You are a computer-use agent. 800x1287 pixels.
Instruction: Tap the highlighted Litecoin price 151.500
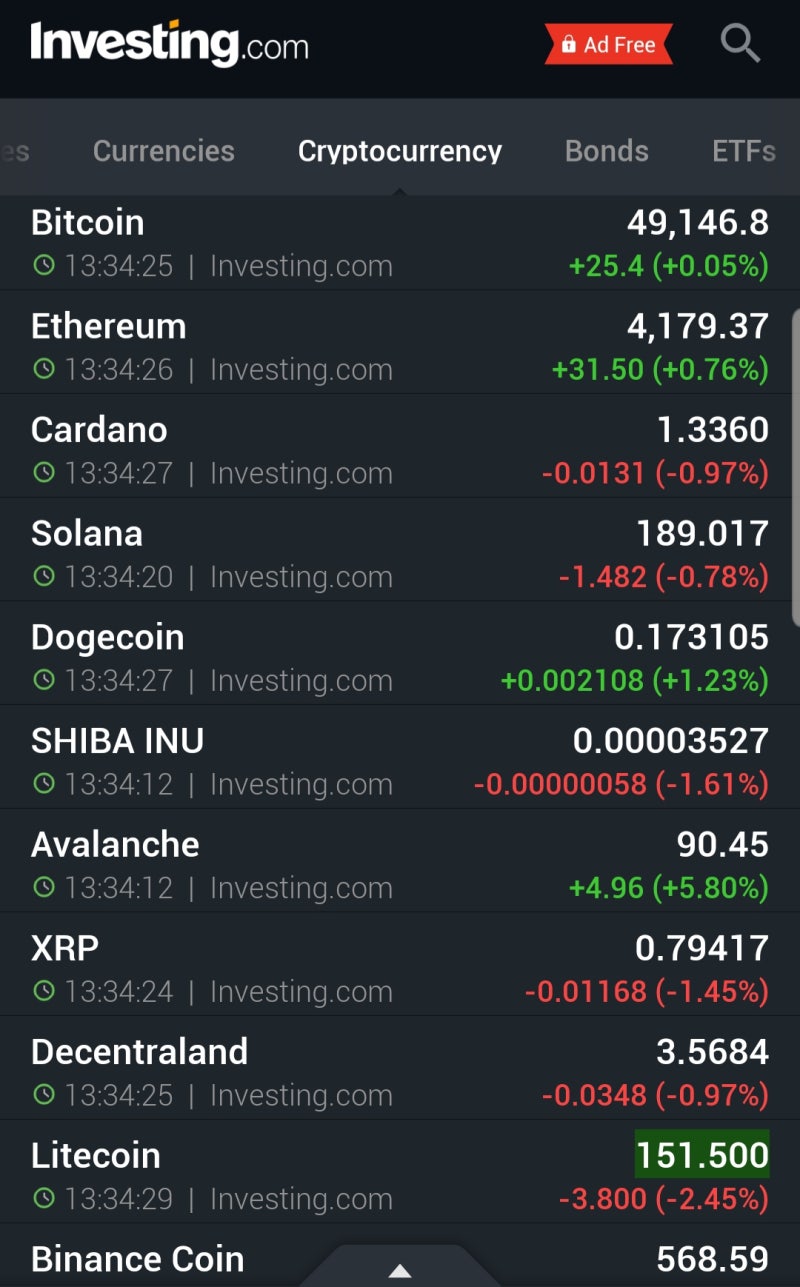pyautogui.click(x=702, y=1155)
